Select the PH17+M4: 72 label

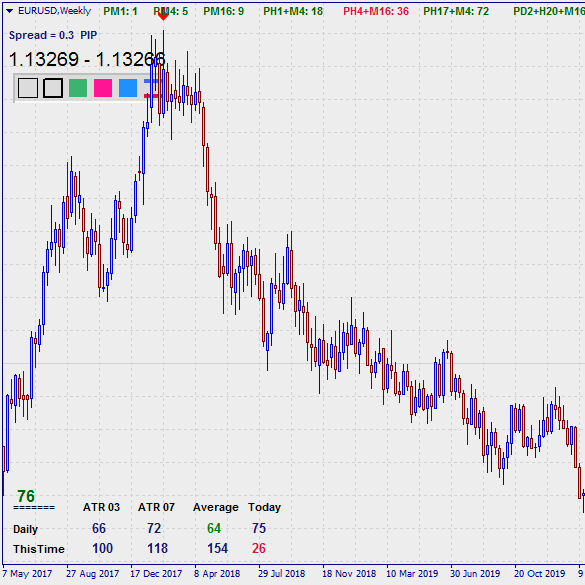tap(456, 11)
